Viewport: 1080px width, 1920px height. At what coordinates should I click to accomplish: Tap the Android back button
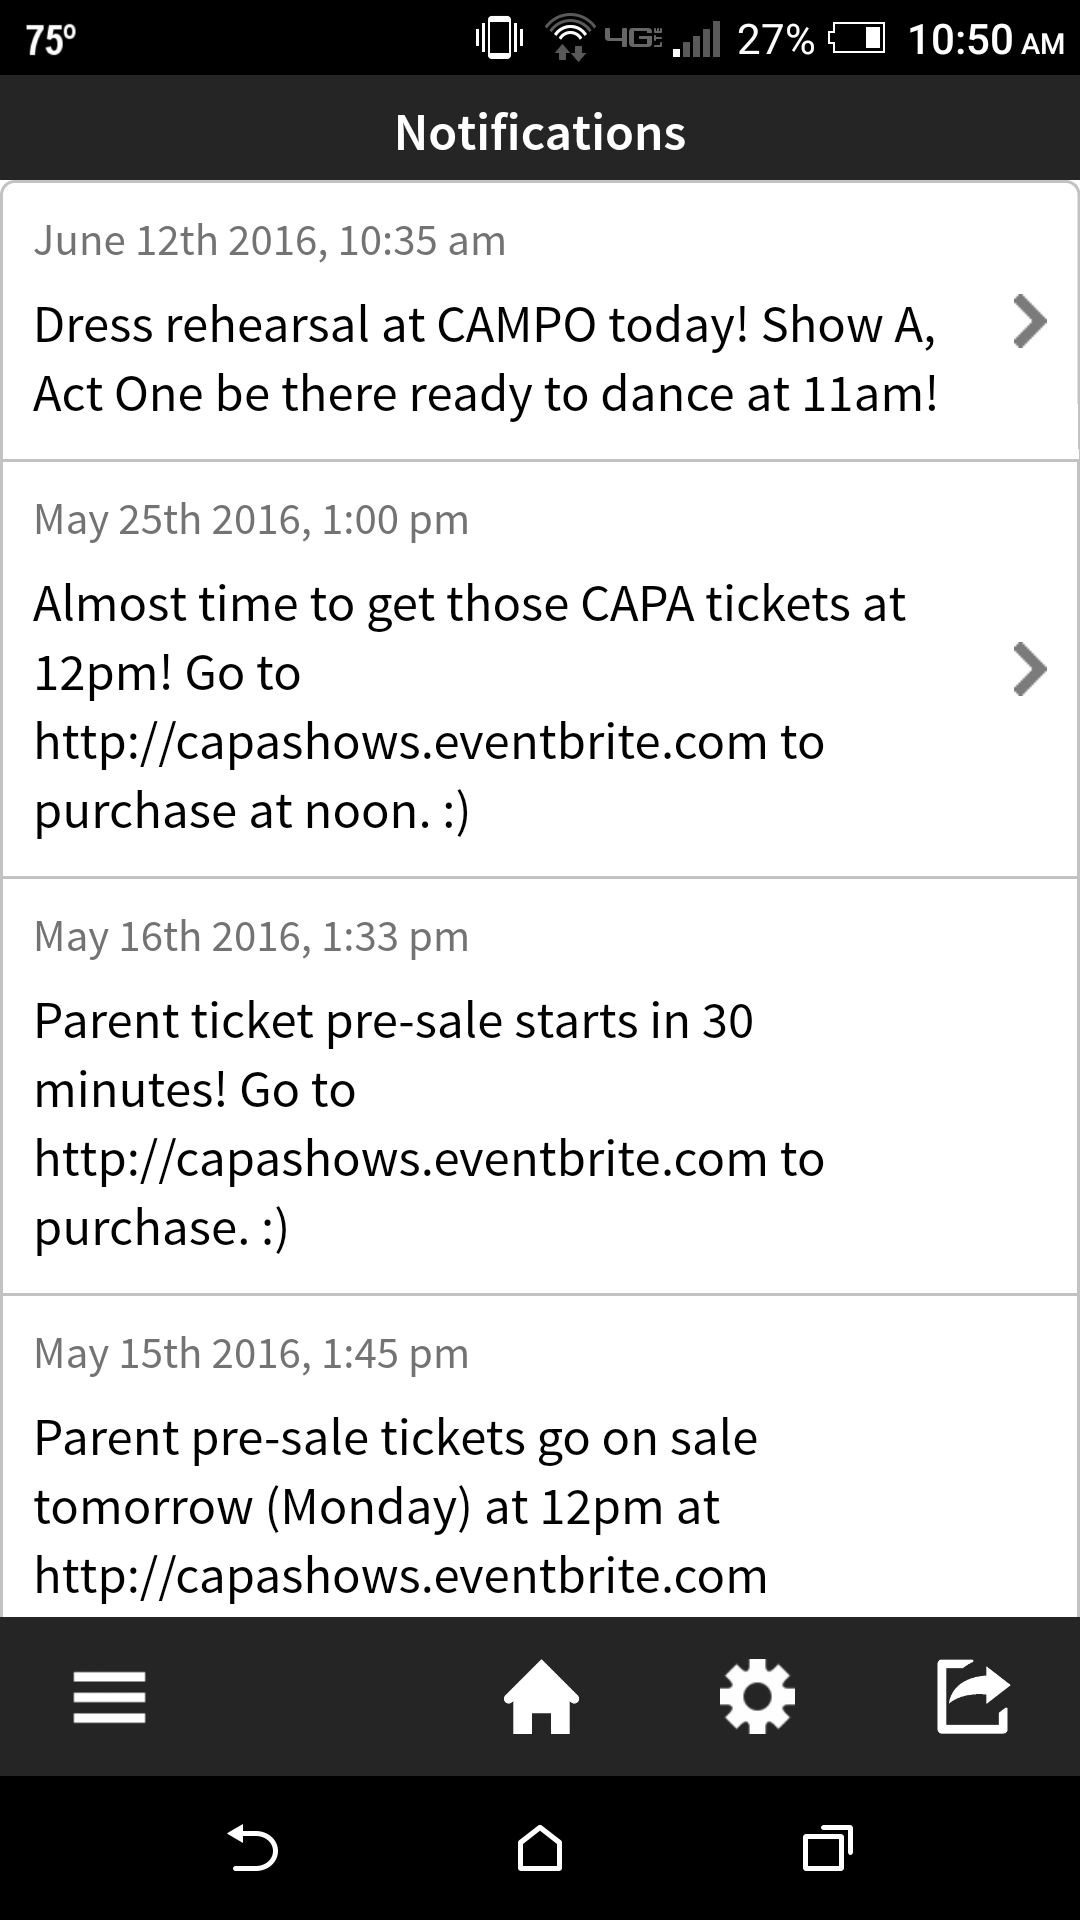(252, 1848)
